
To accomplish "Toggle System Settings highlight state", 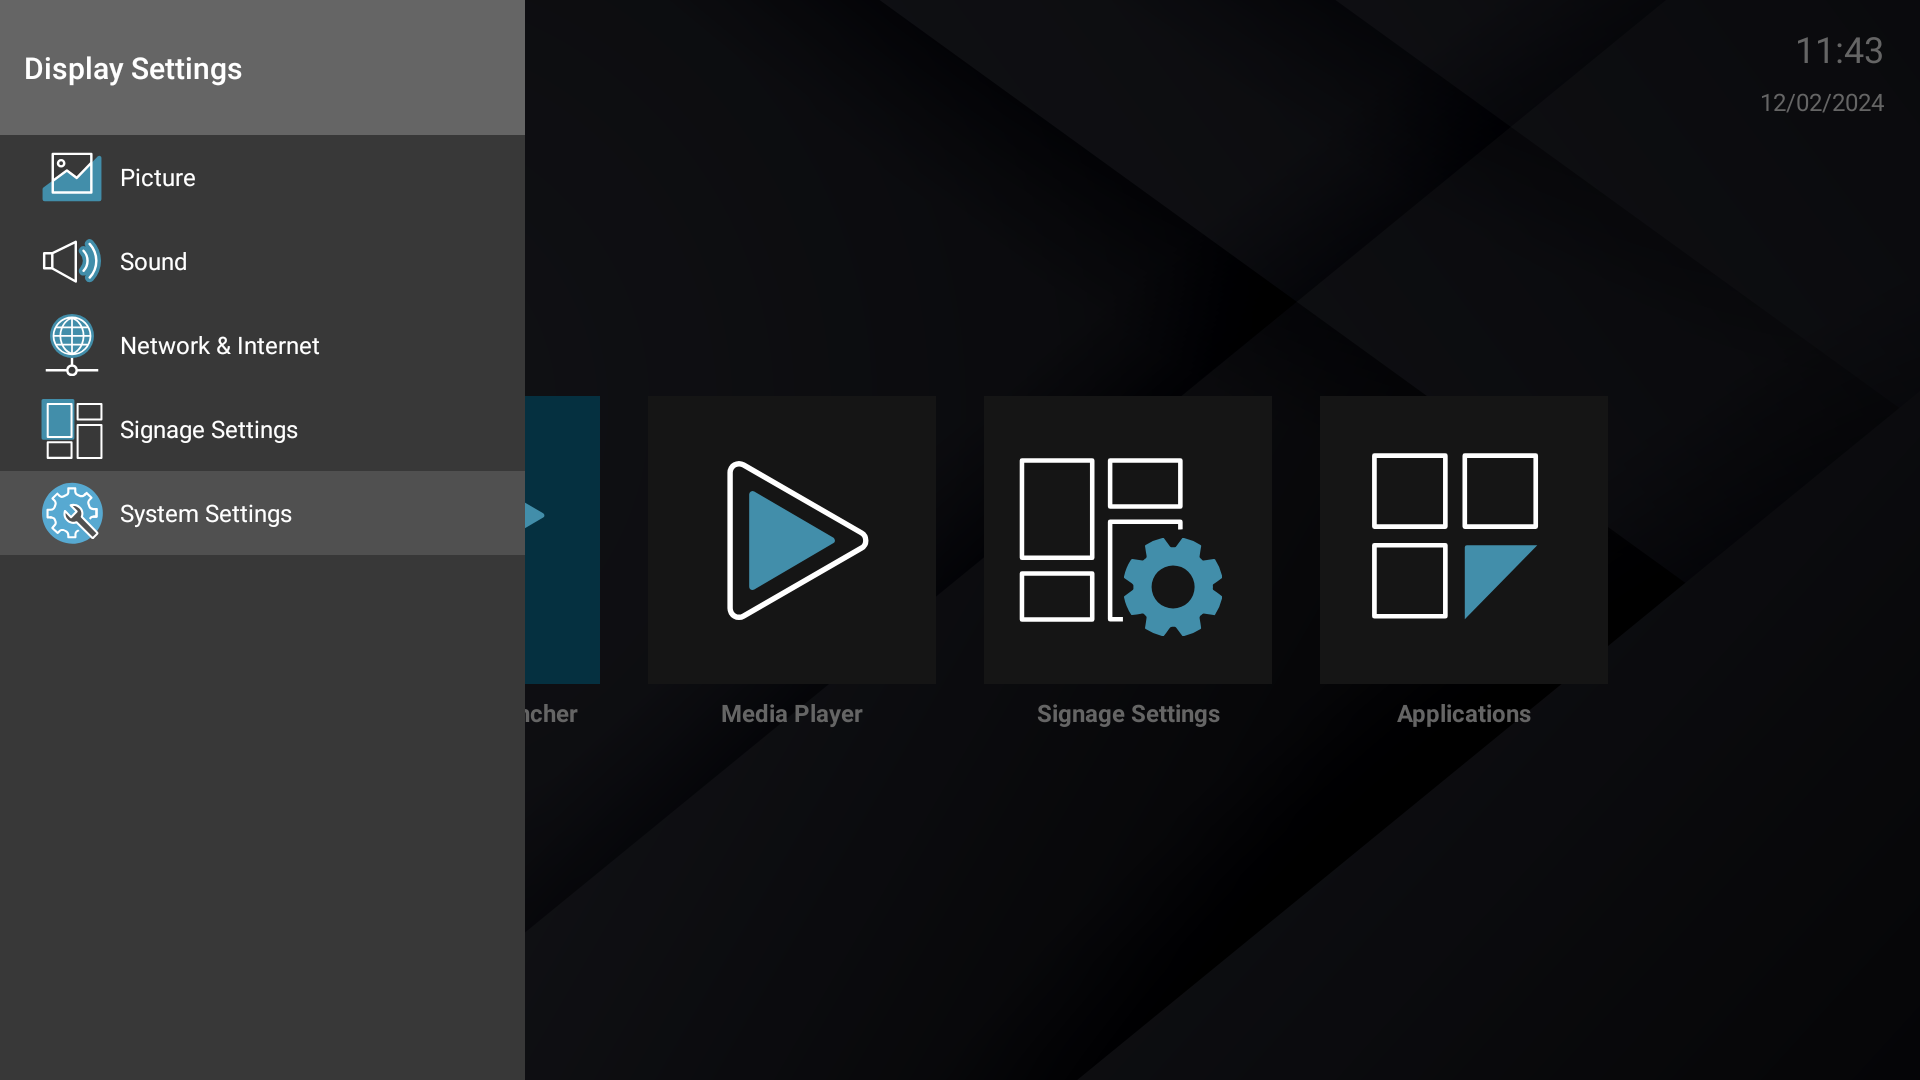I will pos(262,512).
